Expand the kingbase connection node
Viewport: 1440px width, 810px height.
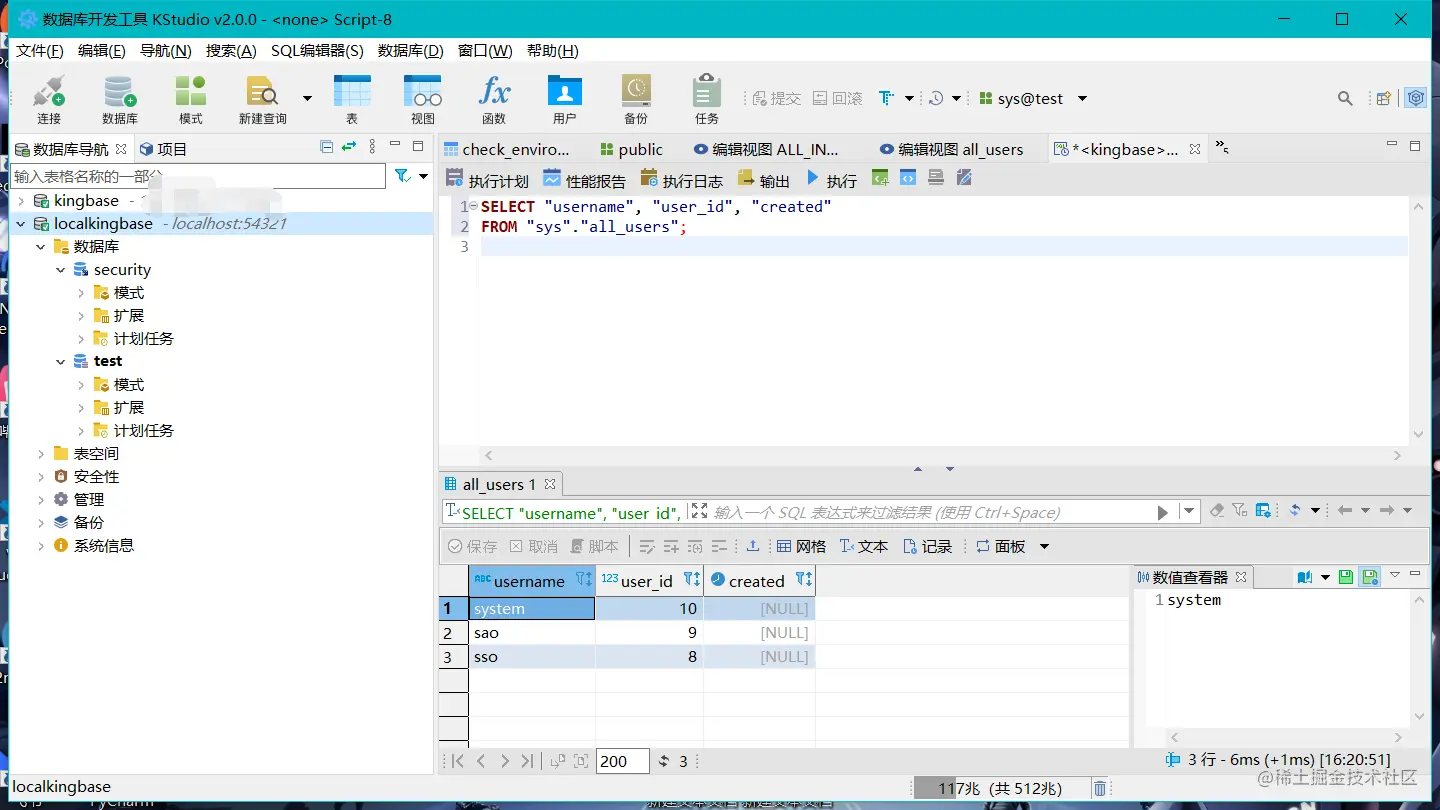pos(21,201)
